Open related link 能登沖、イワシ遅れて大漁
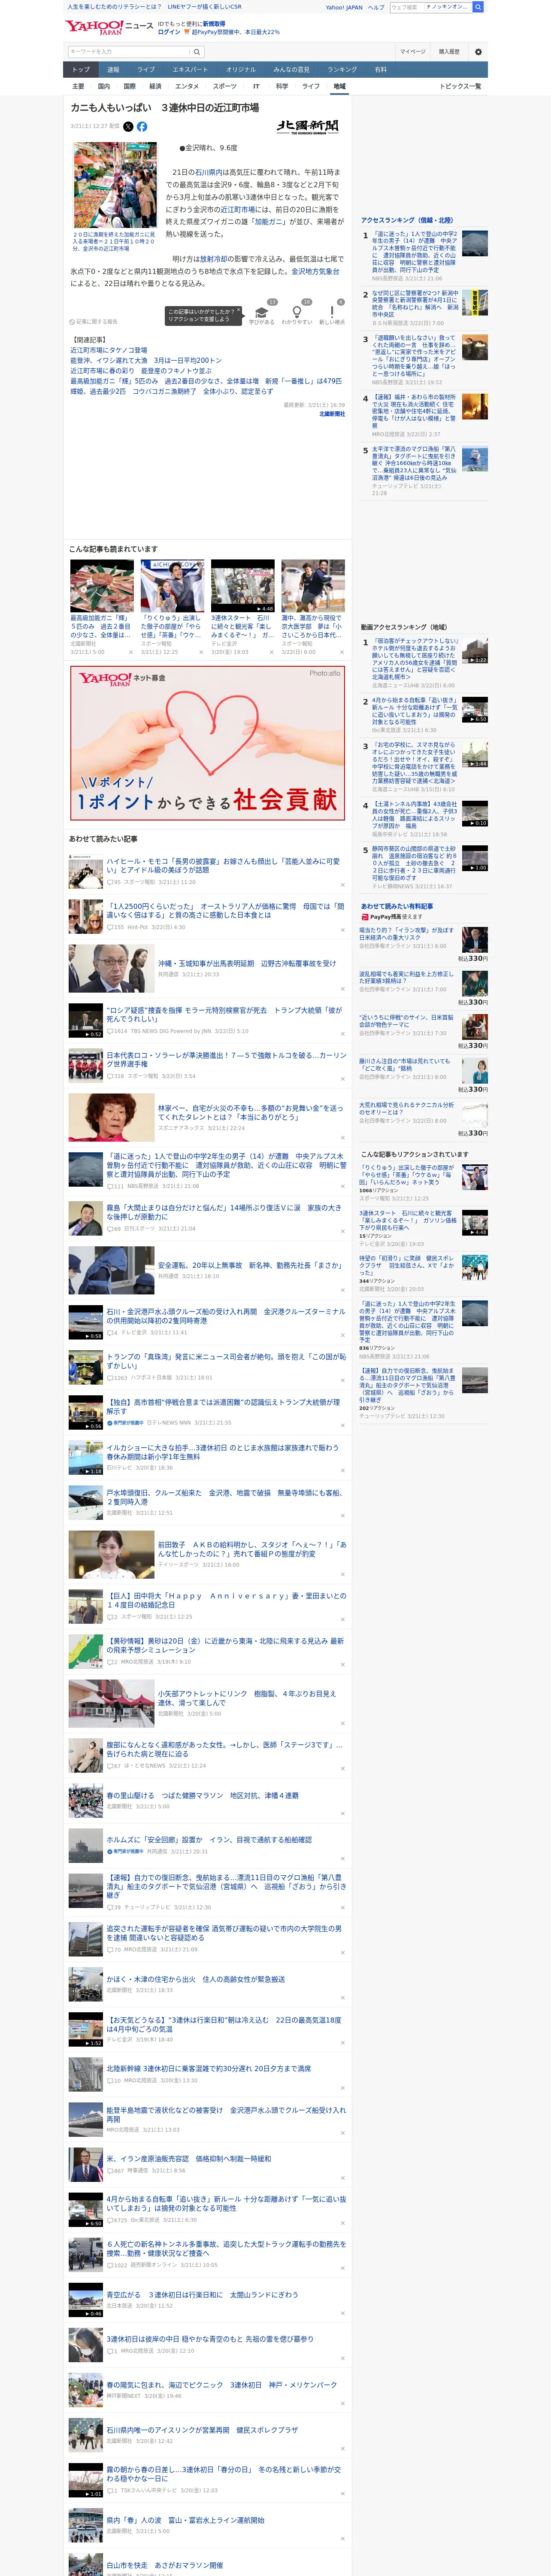 pos(146,361)
